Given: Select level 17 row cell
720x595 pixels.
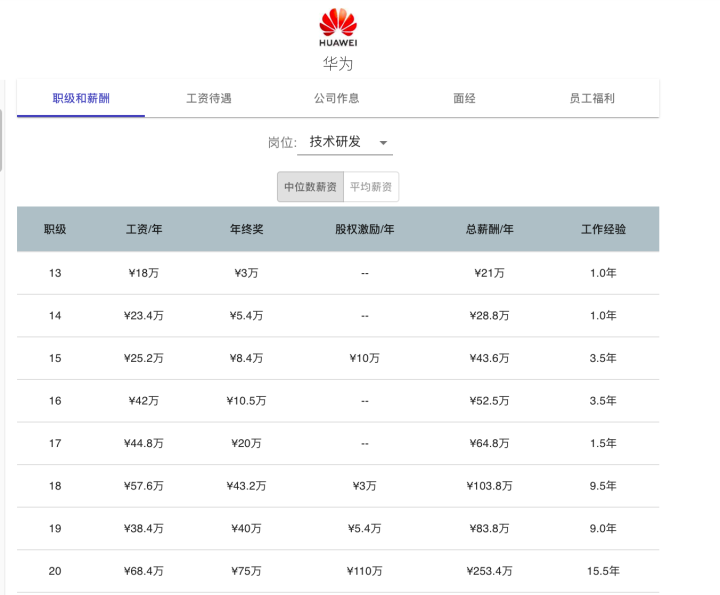Looking at the screenshot, I should [x=55, y=443].
